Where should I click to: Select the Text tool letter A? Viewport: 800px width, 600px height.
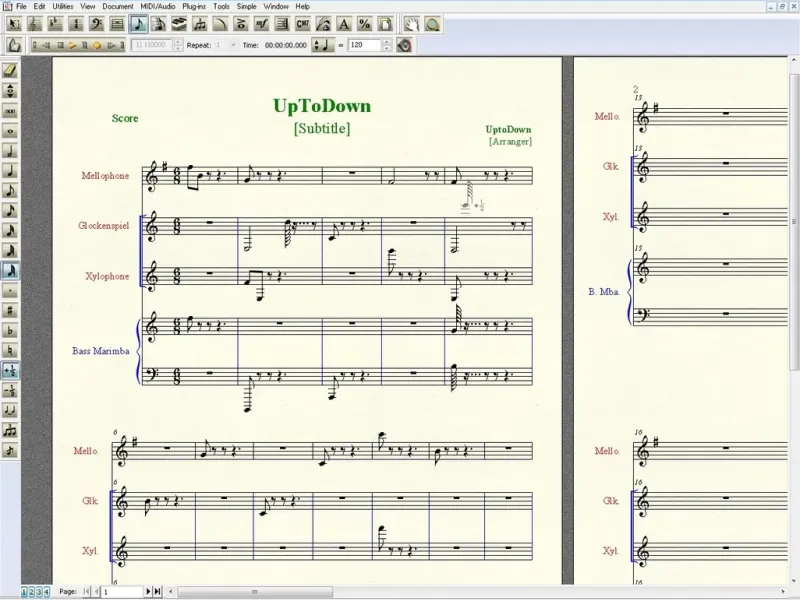344,24
